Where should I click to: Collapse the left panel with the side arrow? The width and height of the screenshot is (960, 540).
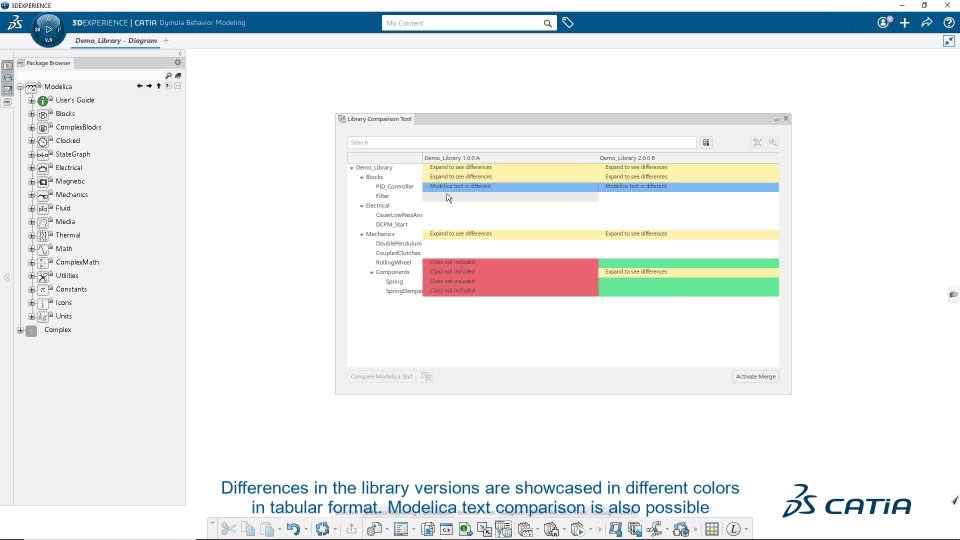click(7, 278)
